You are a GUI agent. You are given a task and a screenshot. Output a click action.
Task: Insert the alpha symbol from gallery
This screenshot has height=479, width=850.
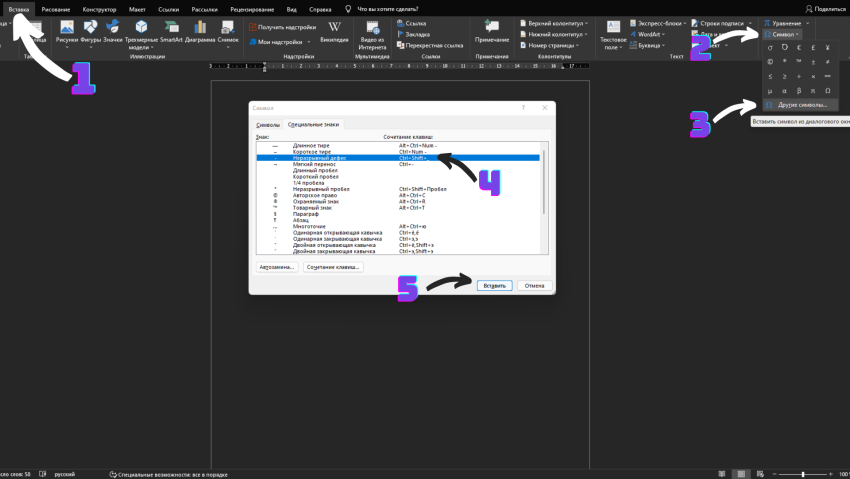[784, 91]
